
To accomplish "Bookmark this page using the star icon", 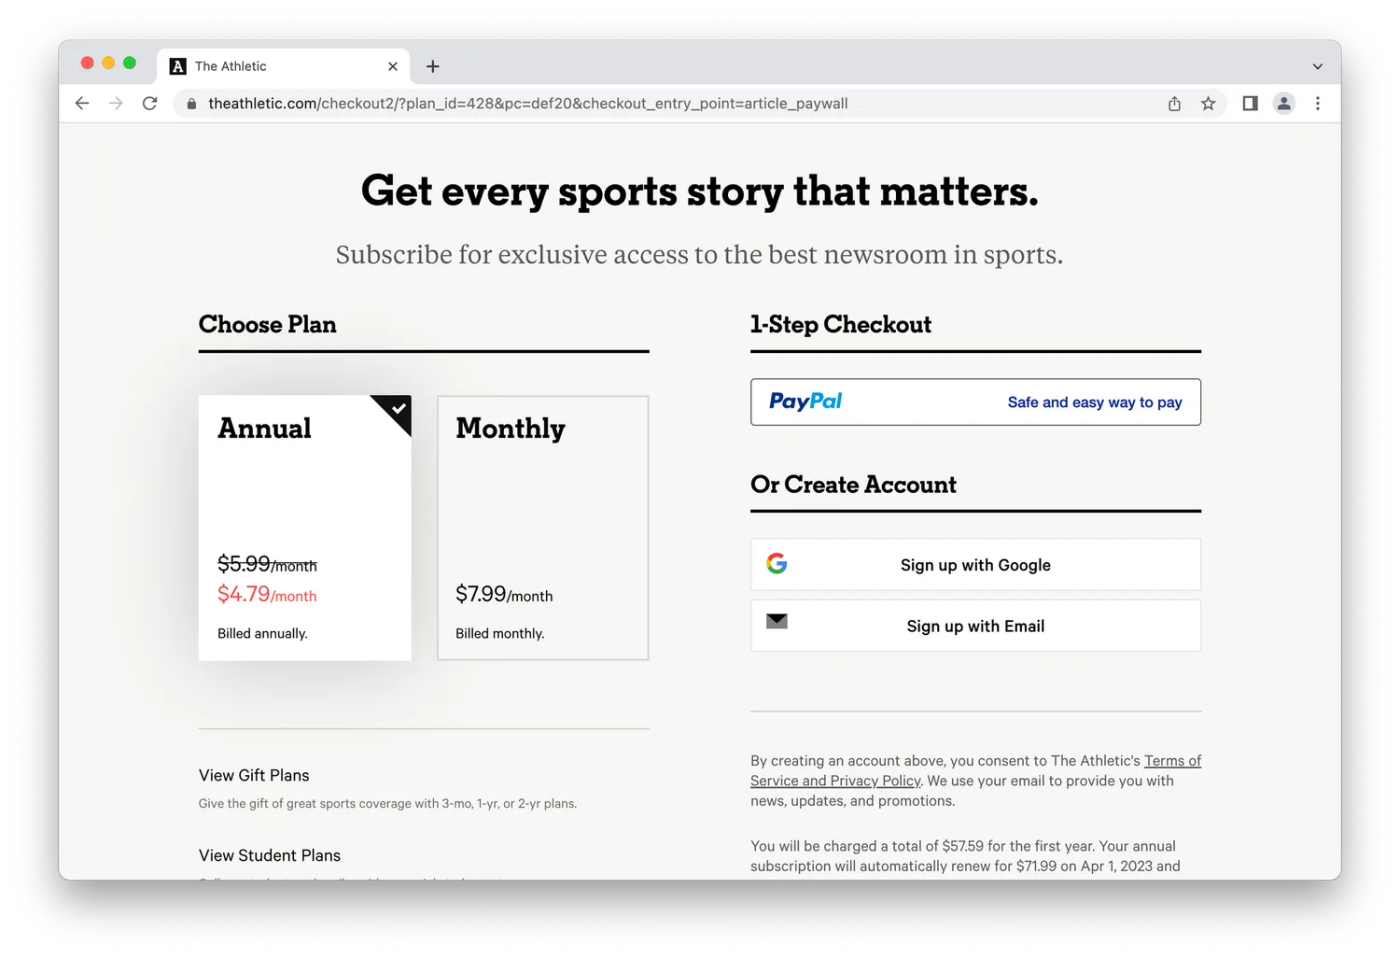I will tap(1209, 103).
